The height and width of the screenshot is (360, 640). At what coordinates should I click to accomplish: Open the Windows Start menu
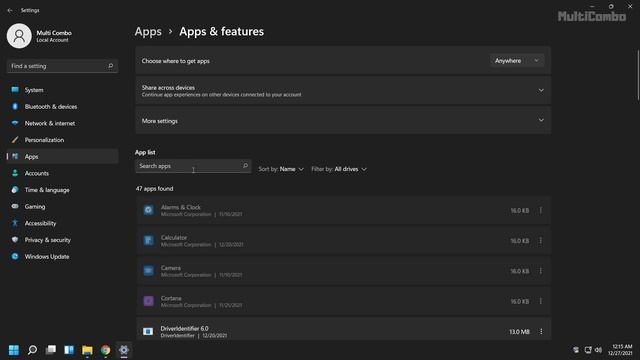pos(14,350)
